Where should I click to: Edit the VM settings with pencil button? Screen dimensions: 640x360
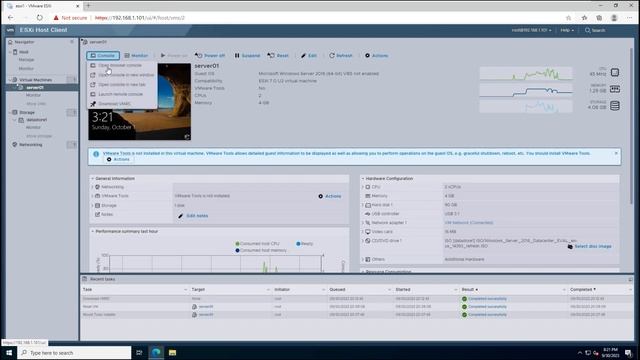click(x=309, y=56)
